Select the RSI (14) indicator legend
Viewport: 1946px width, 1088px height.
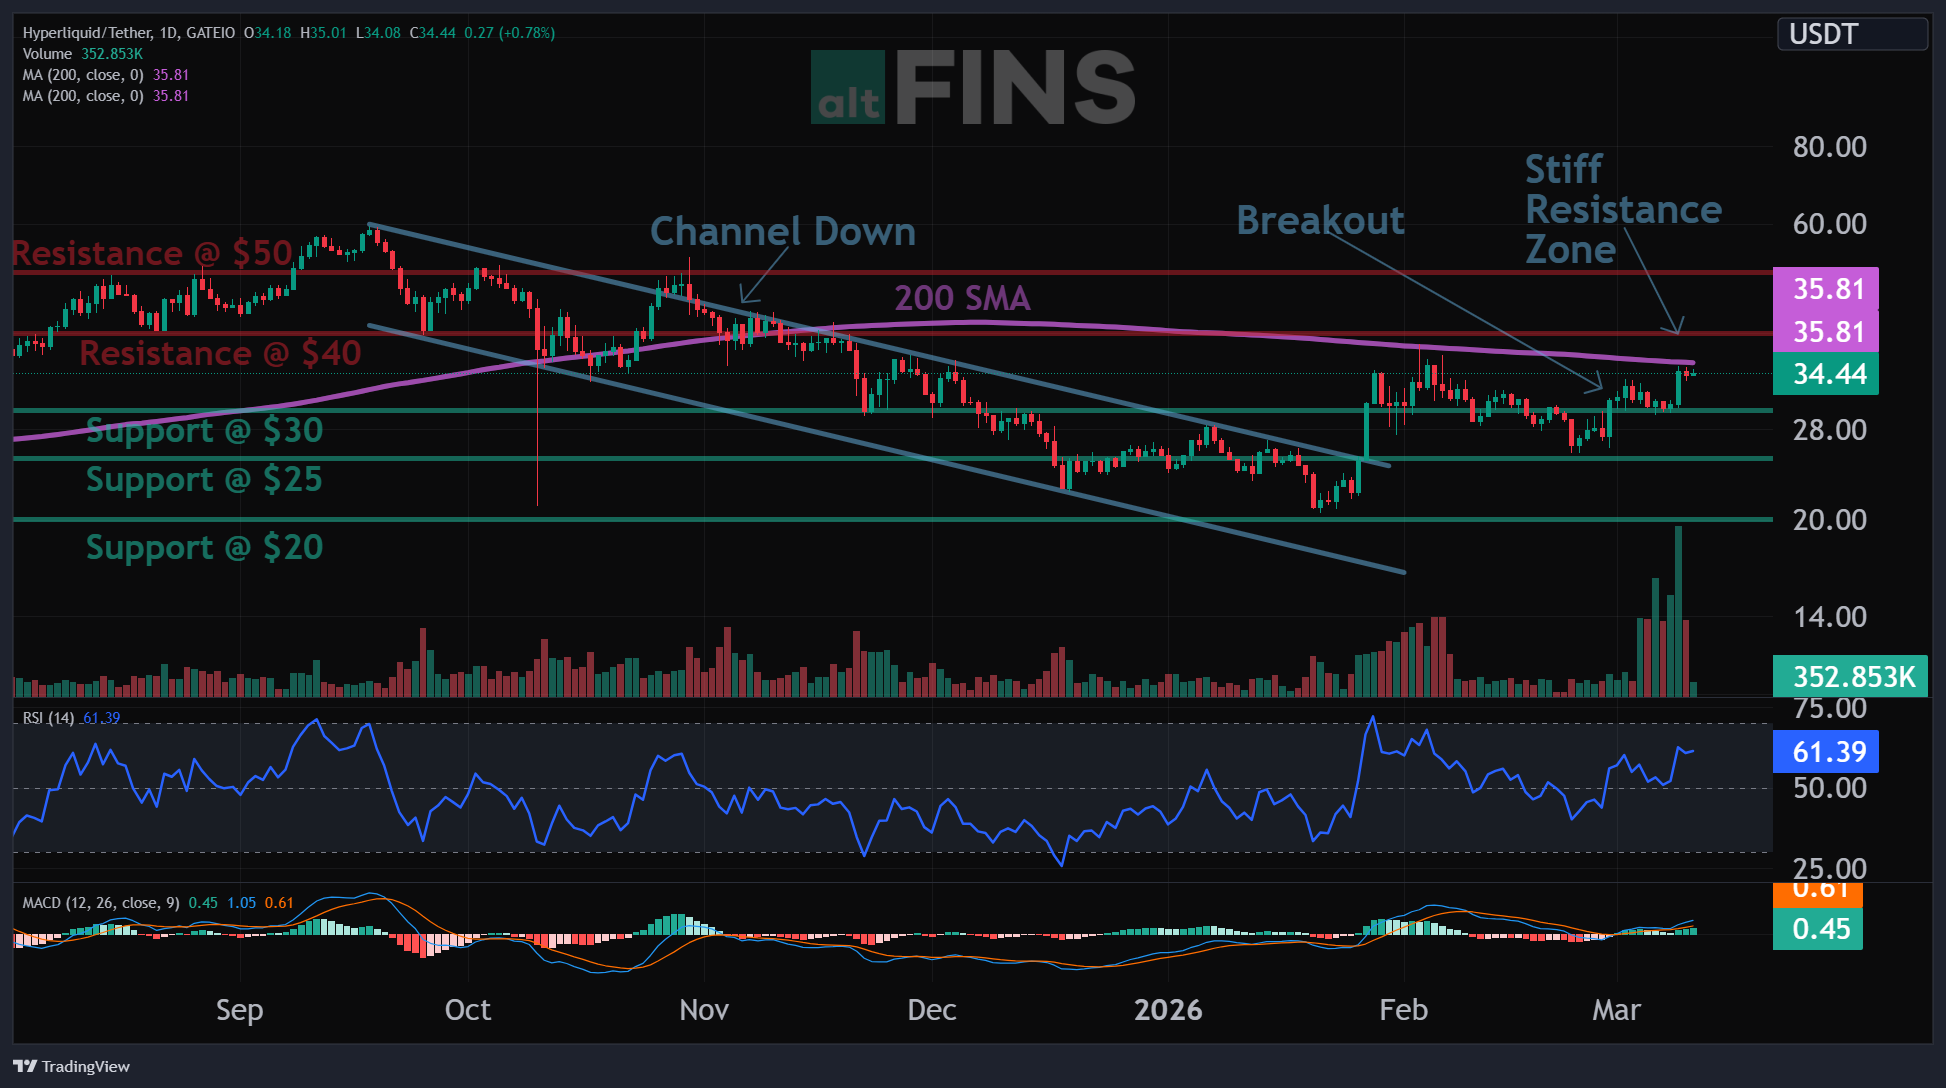(x=48, y=718)
